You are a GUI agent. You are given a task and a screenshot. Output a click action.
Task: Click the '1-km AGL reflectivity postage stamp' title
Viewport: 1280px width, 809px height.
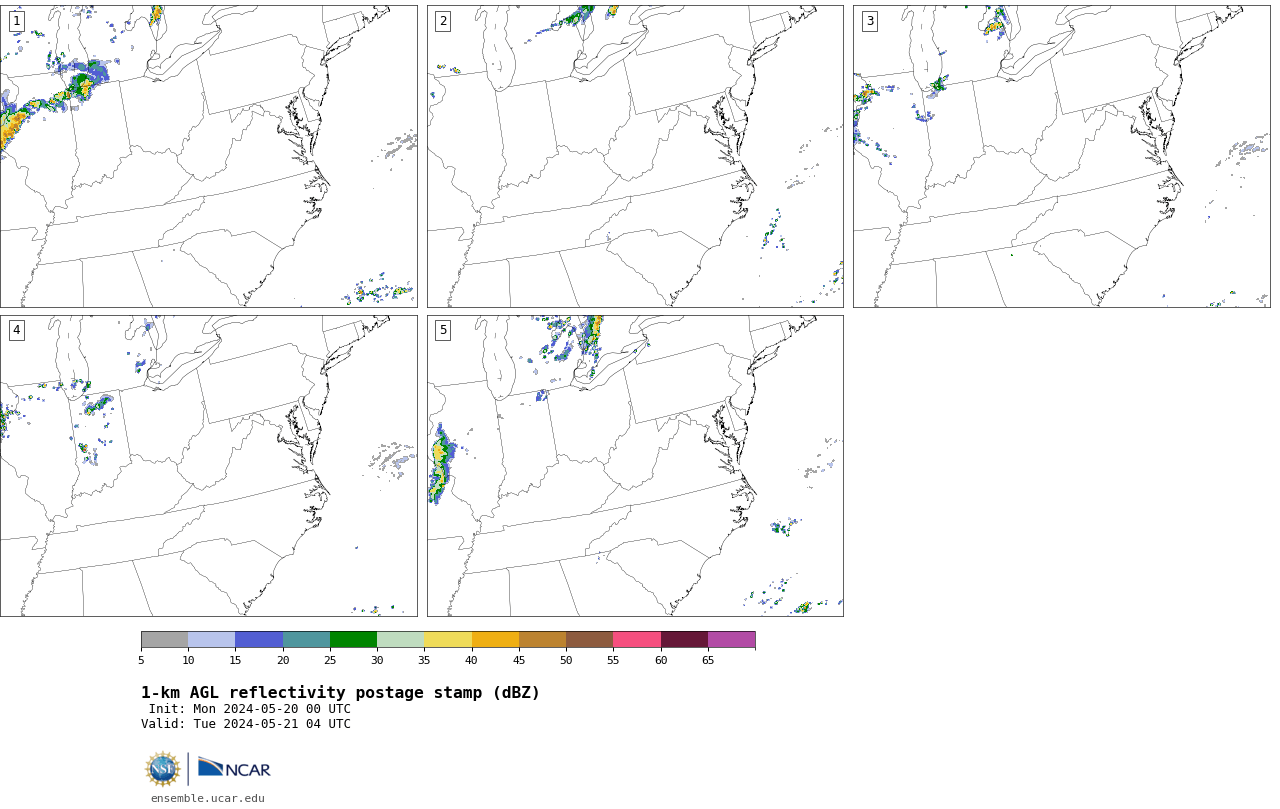tap(340, 693)
